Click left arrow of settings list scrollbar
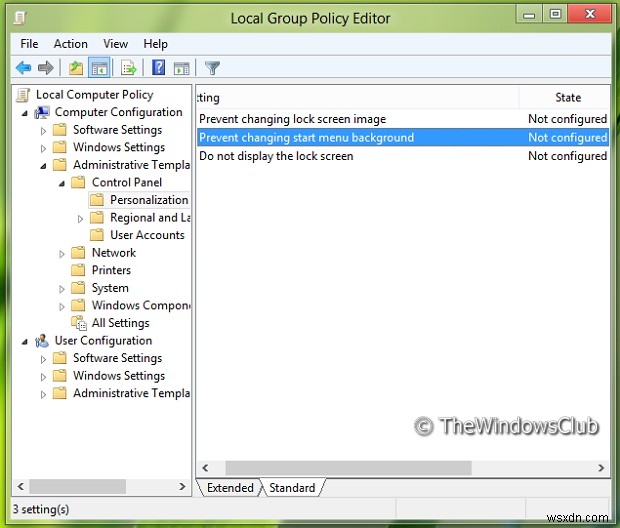 tap(205, 468)
